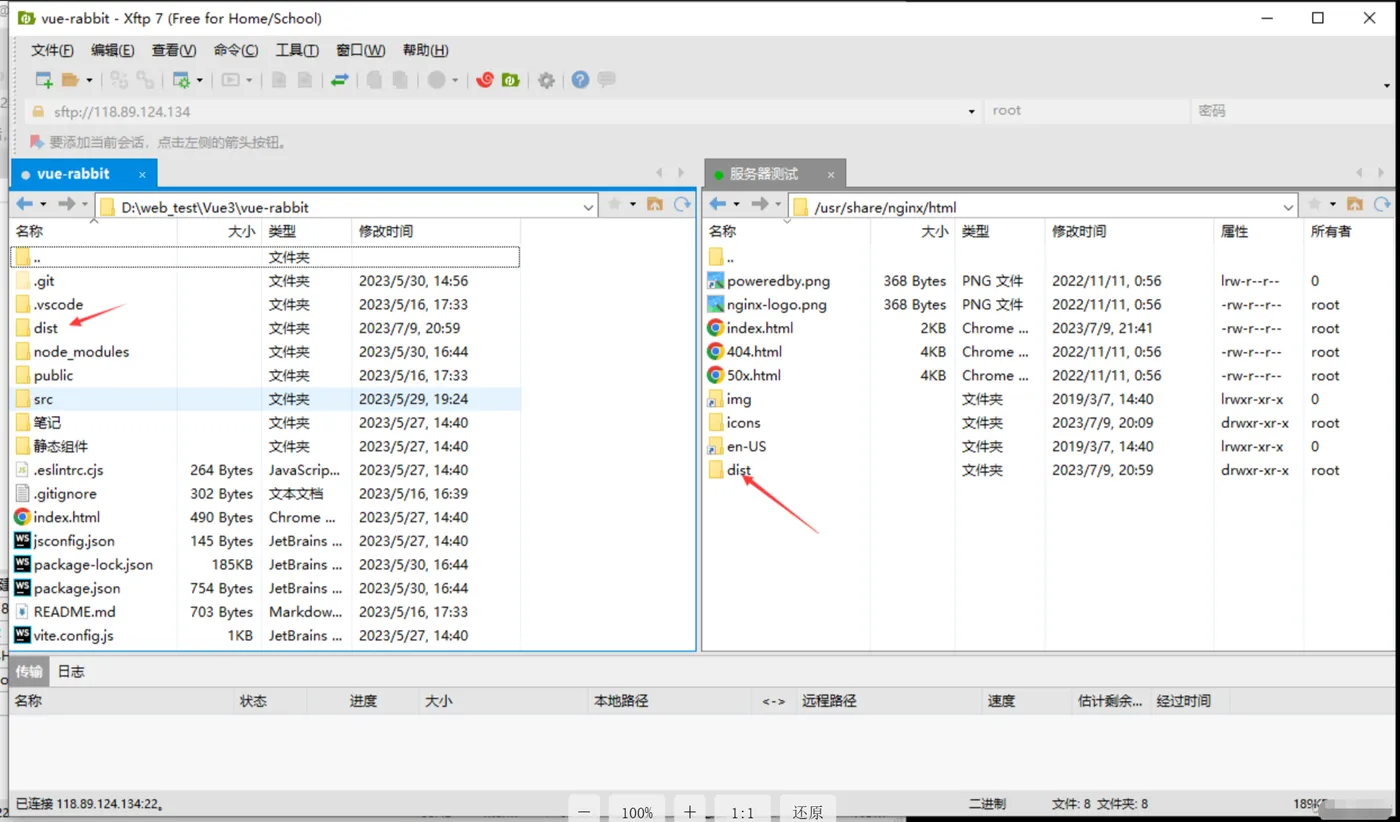Open the 工具(T) menu
The height and width of the screenshot is (822, 1400).
pos(297,50)
